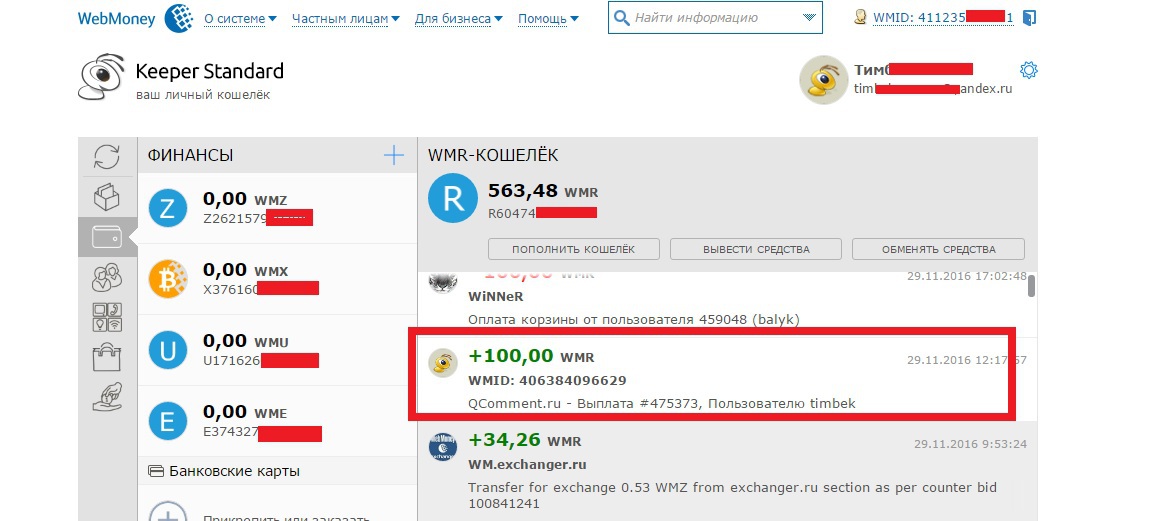Click the WiNNeR transaction avatar icon
This screenshot has width=1151, height=521.
click(x=443, y=282)
